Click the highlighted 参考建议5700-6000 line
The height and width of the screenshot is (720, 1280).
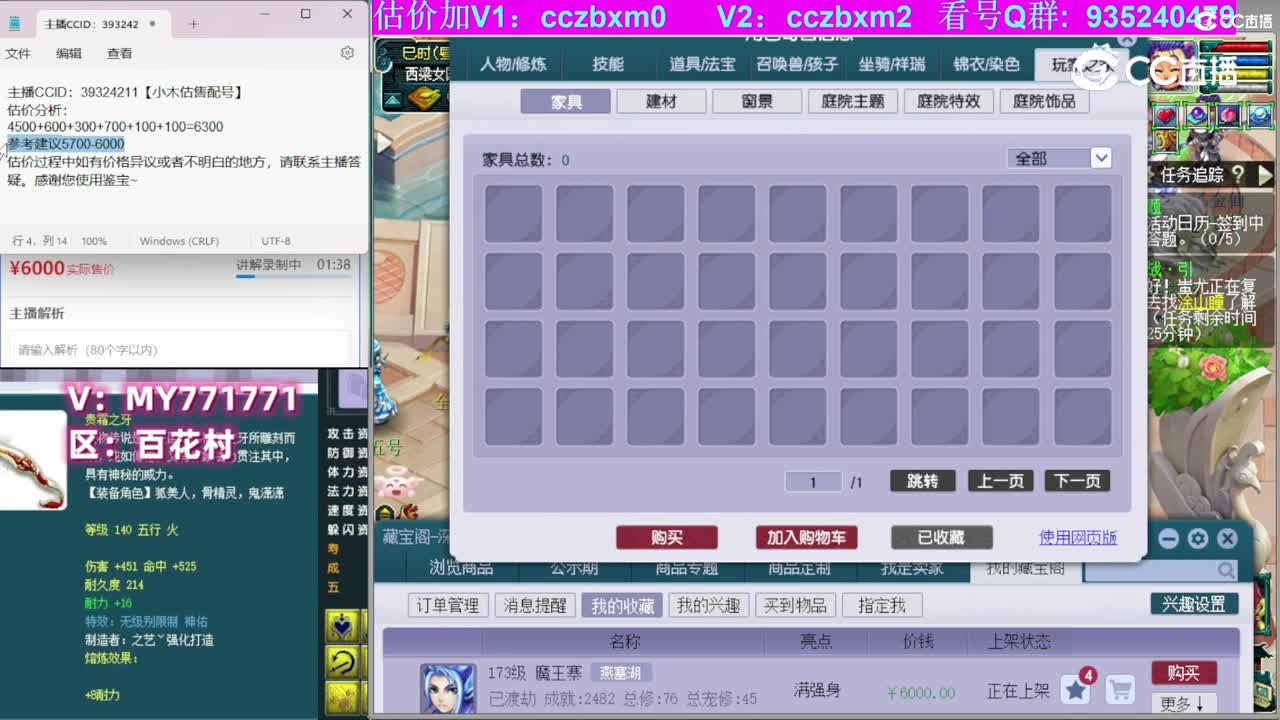point(66,144)
